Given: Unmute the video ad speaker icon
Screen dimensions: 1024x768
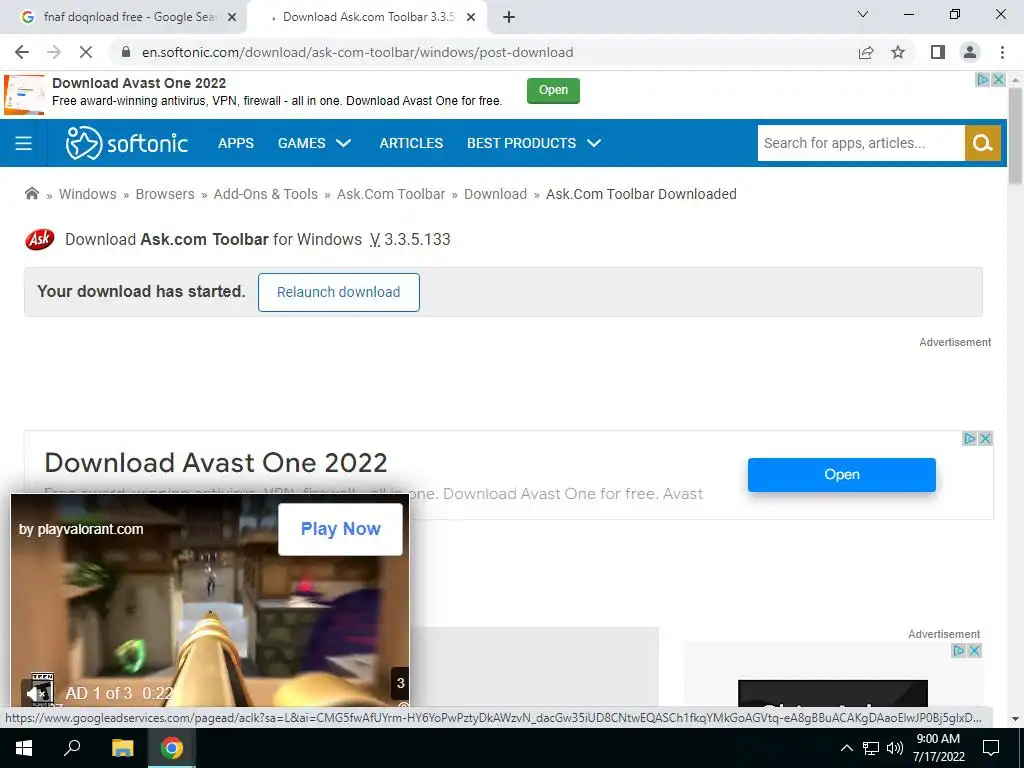Looking at the screenshot, I should 37,694.
